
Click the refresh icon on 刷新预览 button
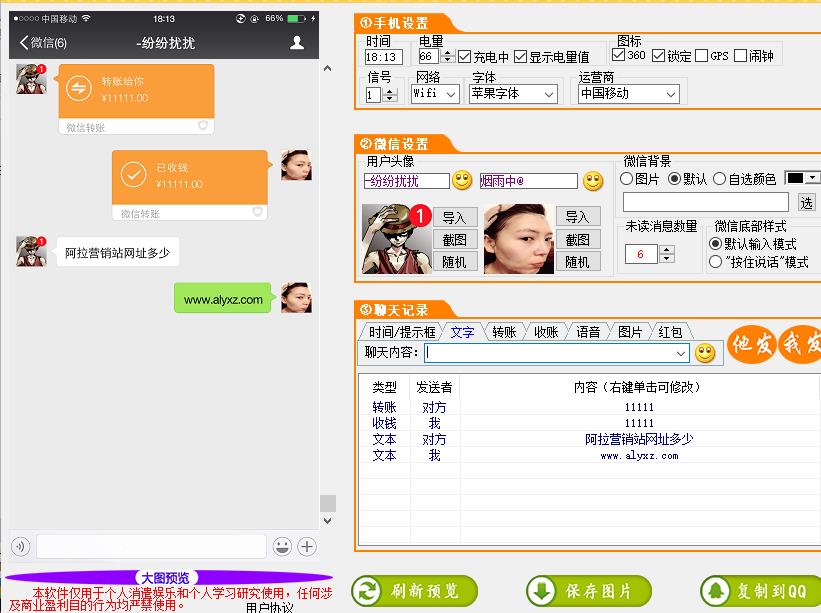[x=367, y=591]
